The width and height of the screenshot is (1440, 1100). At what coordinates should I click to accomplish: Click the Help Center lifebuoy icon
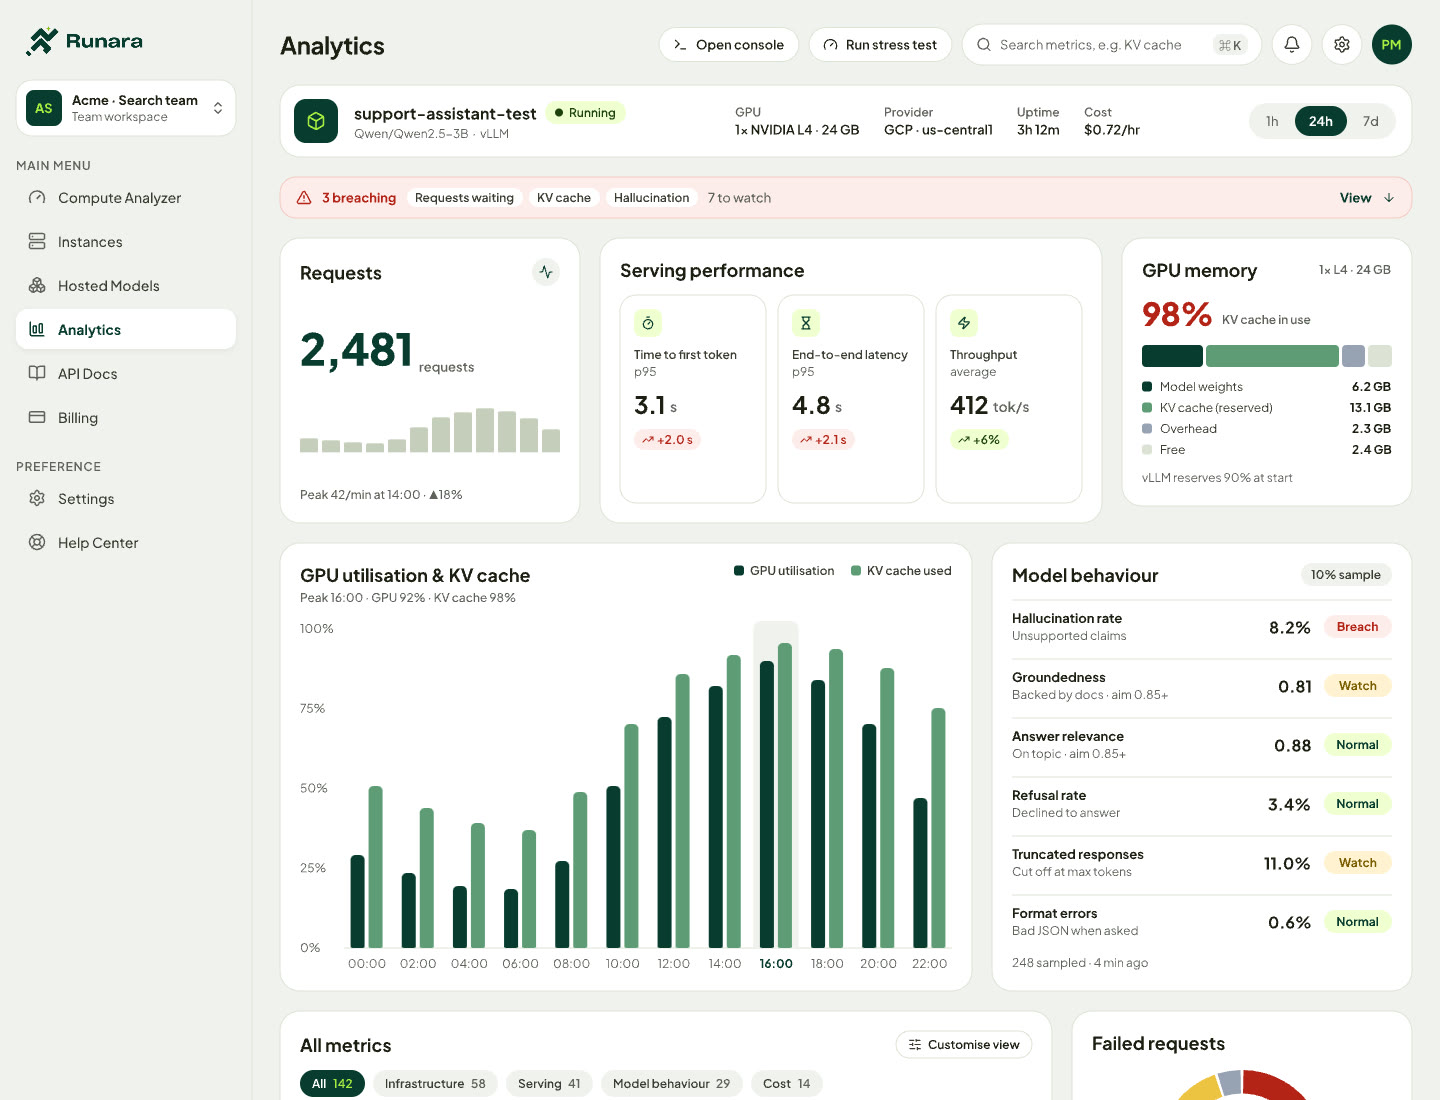[37, 543]
